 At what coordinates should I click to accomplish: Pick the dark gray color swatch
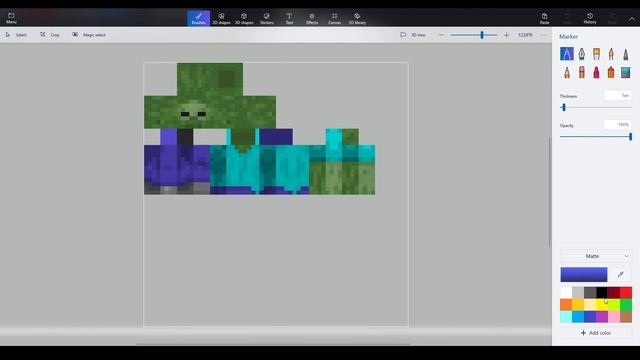click(x=590, y=293)
